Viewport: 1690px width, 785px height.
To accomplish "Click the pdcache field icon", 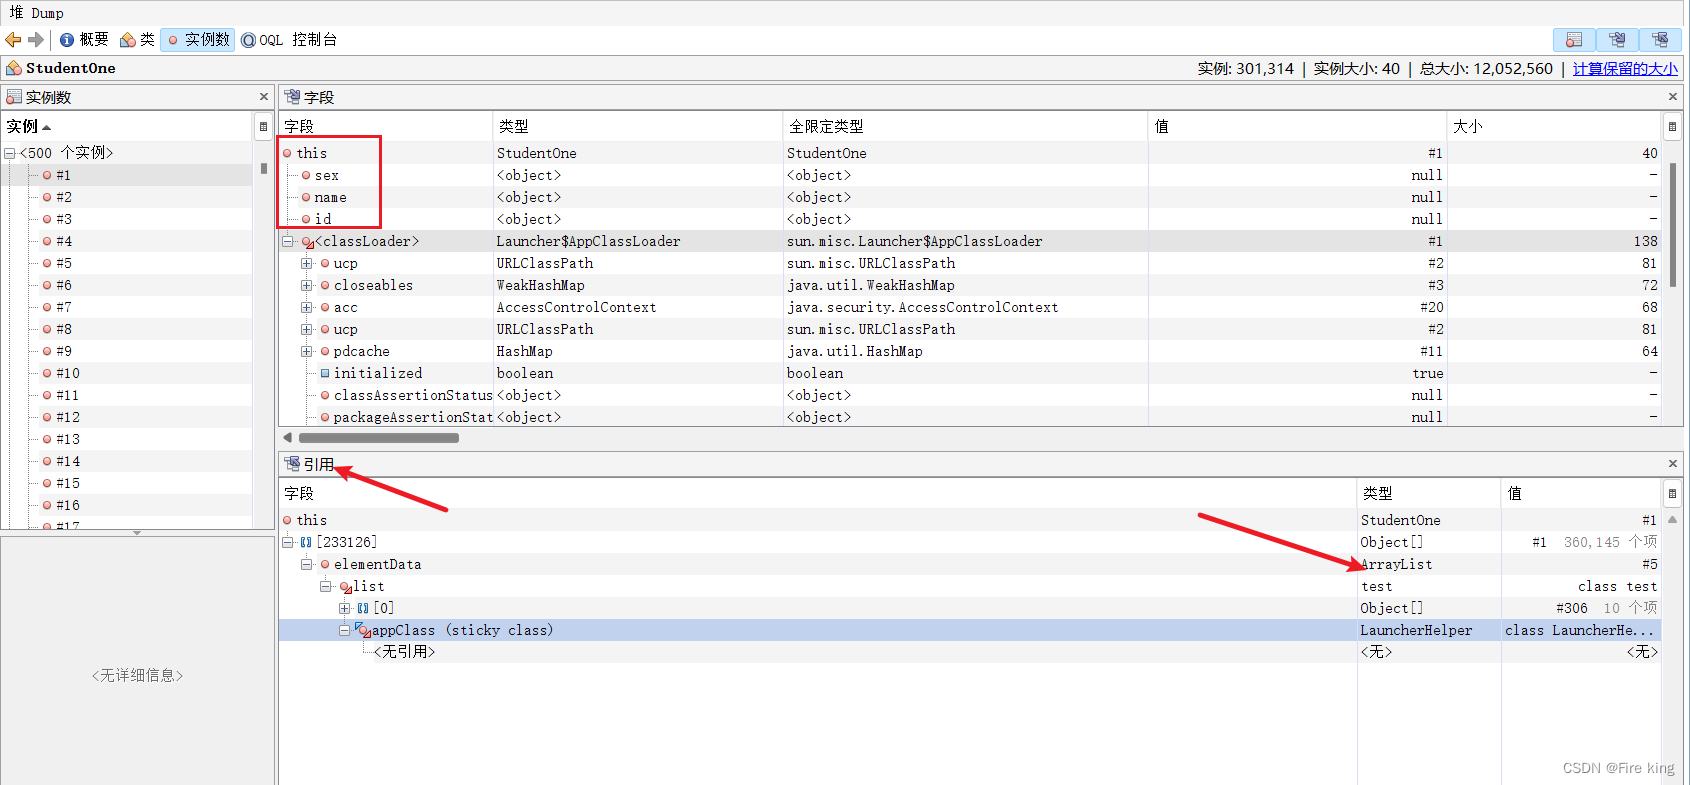I will (325, 351).
